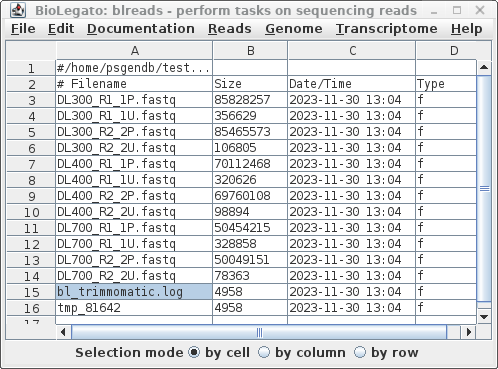Image resolution: width=498 pixels, height=369 pixels.
Task: Expand the Genome menu
Action: coord(294,29)
